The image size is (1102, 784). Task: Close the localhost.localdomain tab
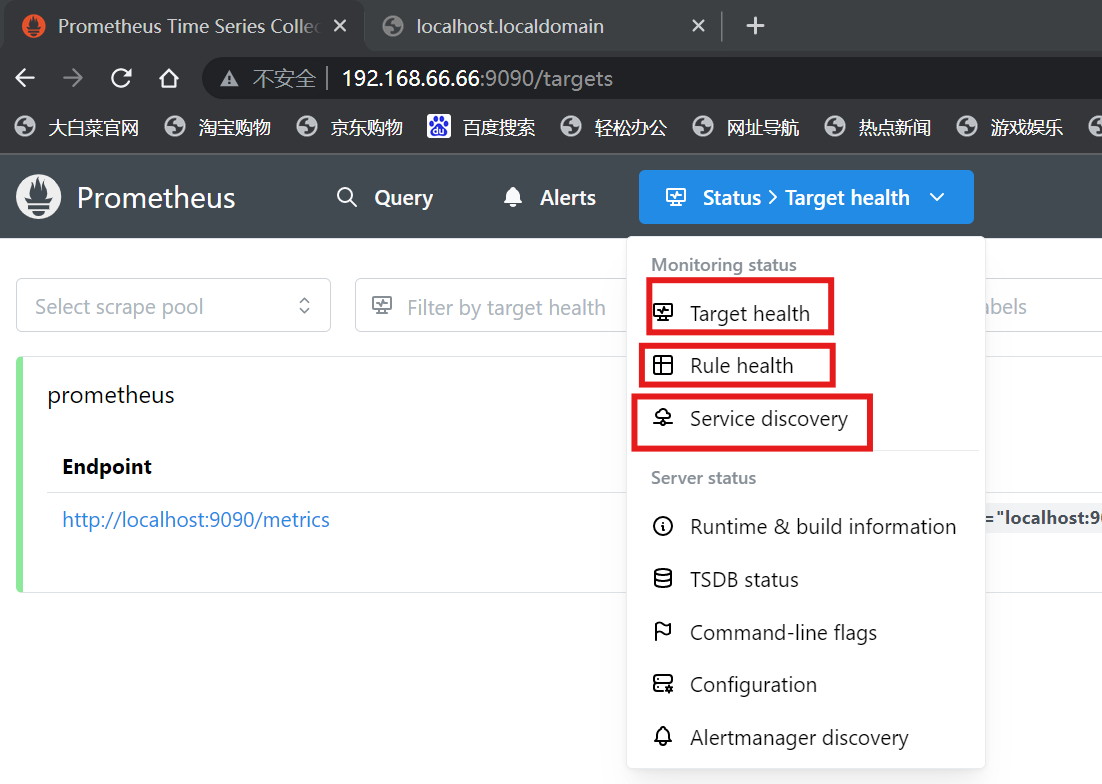[x=699, y=26]
